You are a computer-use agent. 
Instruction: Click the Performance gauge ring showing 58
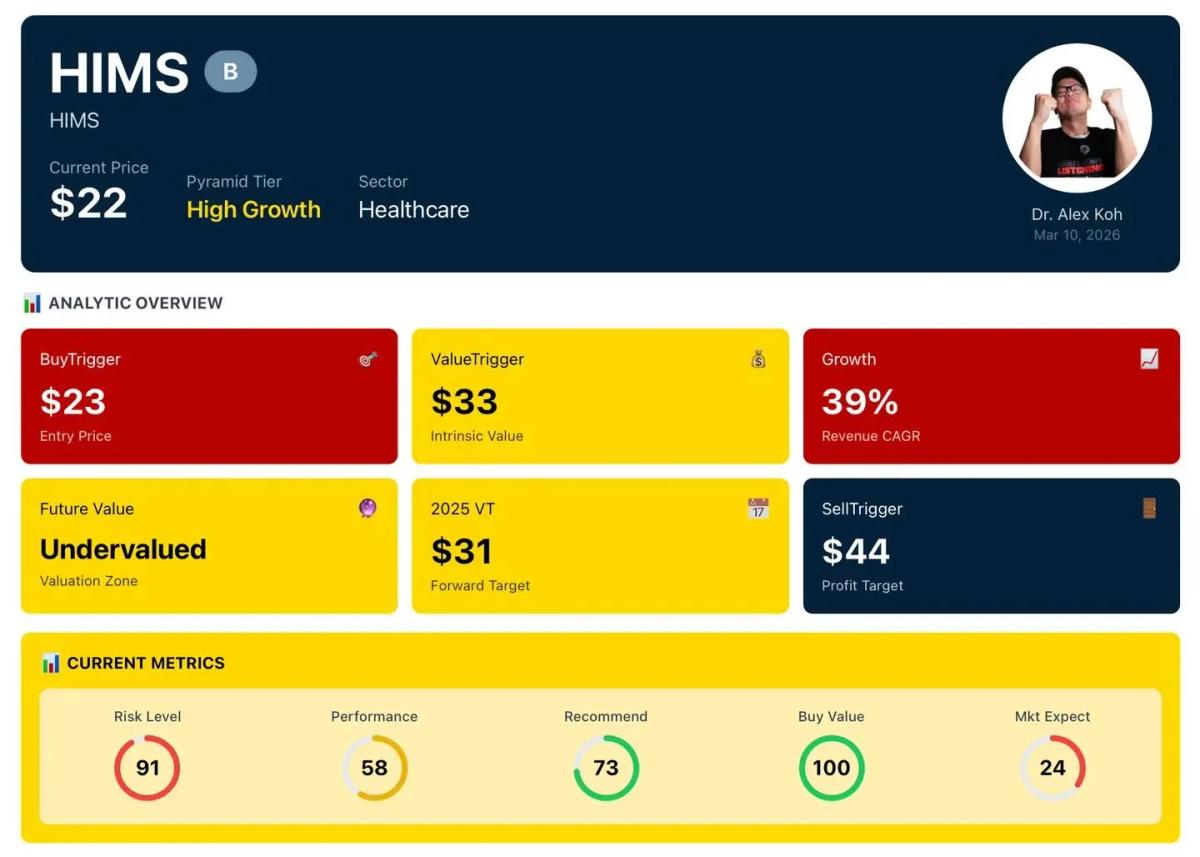coord(375,768)
